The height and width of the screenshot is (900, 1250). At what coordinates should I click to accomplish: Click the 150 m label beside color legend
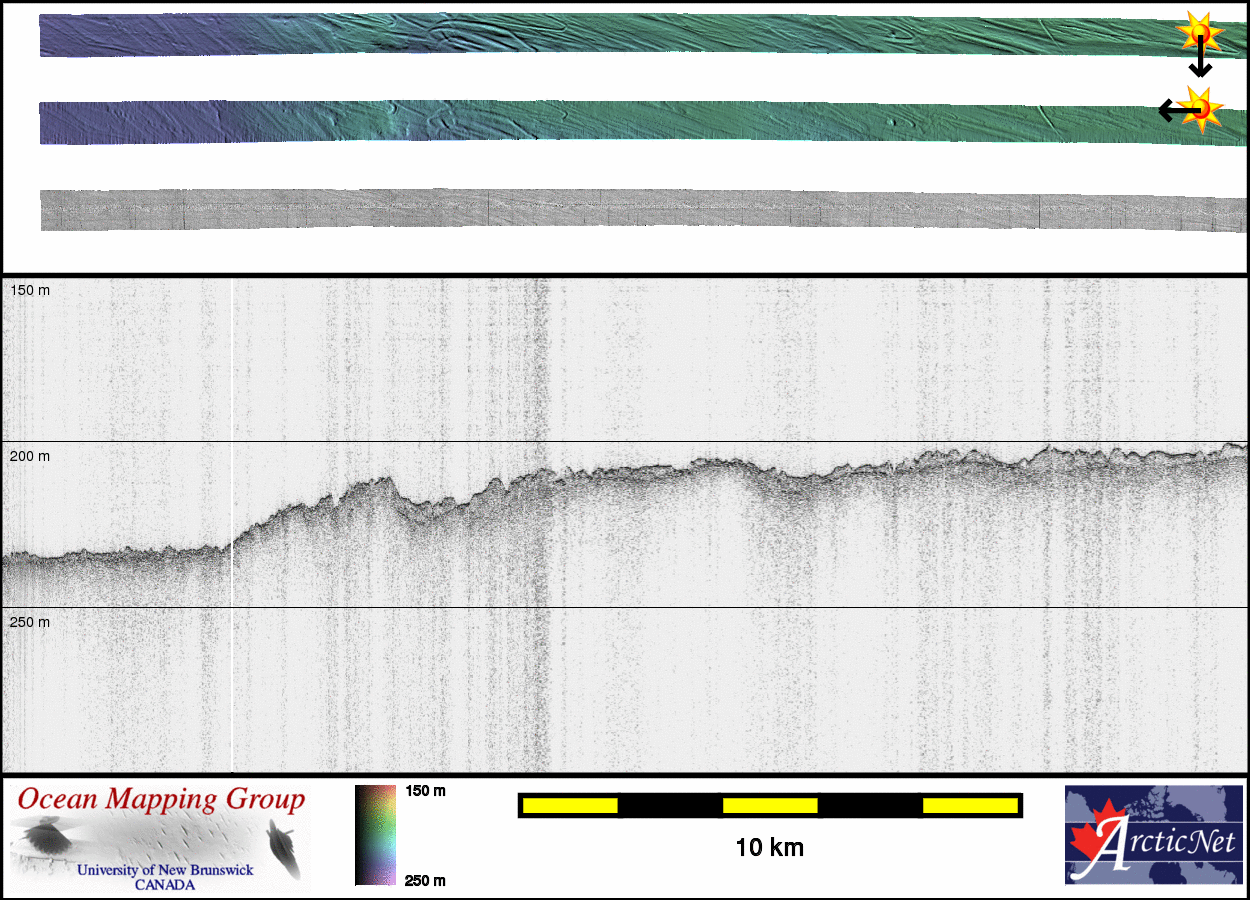(425, 791)
